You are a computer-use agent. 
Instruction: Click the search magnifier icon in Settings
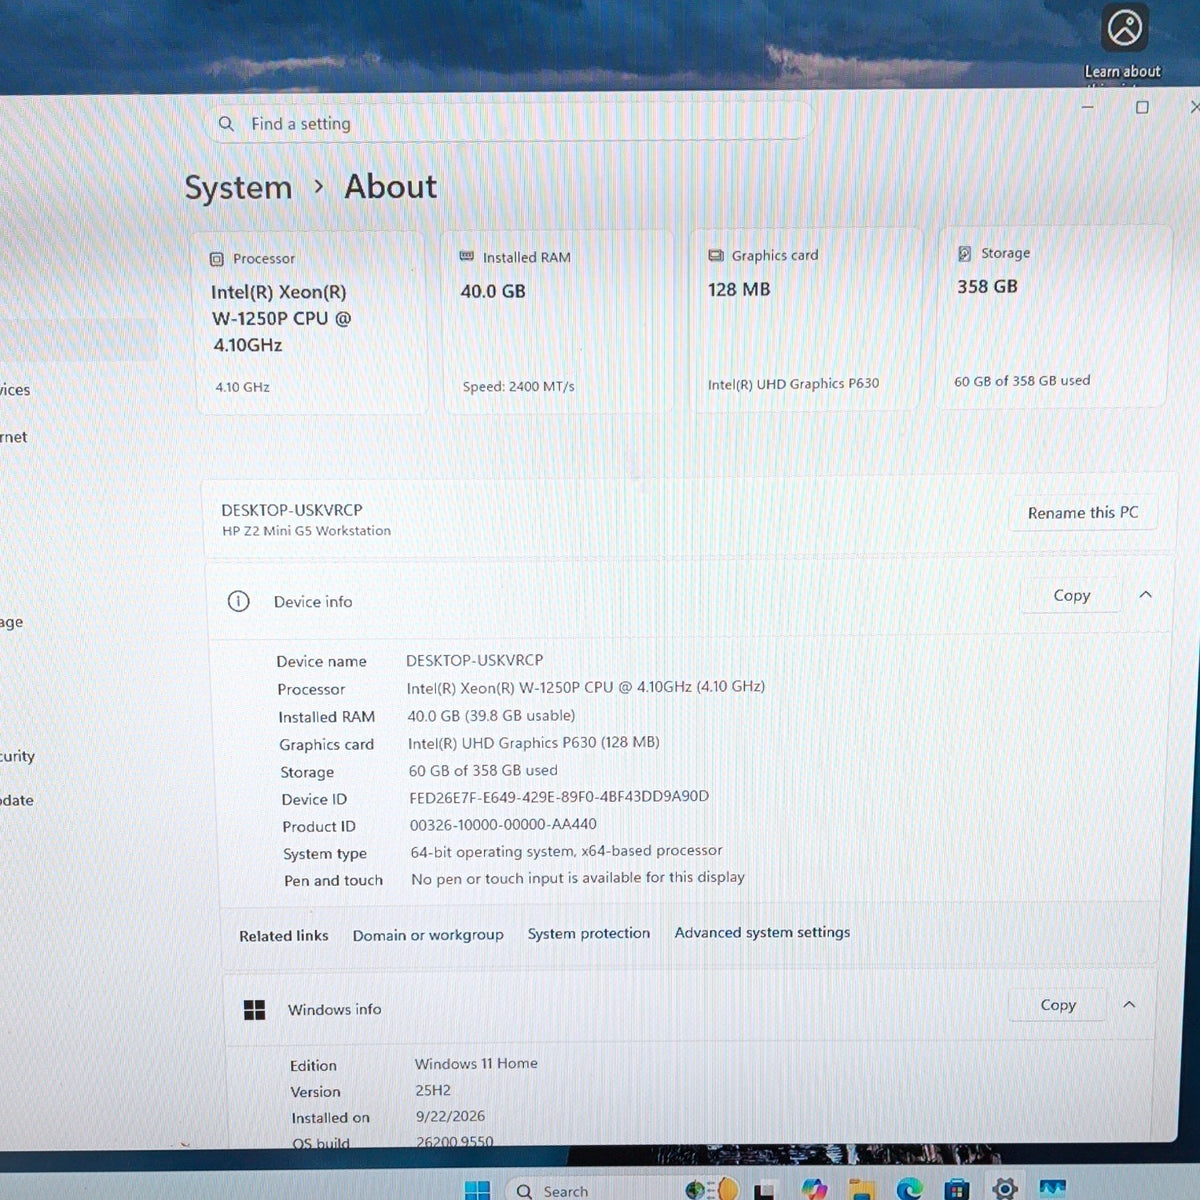(x=226, y=123)
